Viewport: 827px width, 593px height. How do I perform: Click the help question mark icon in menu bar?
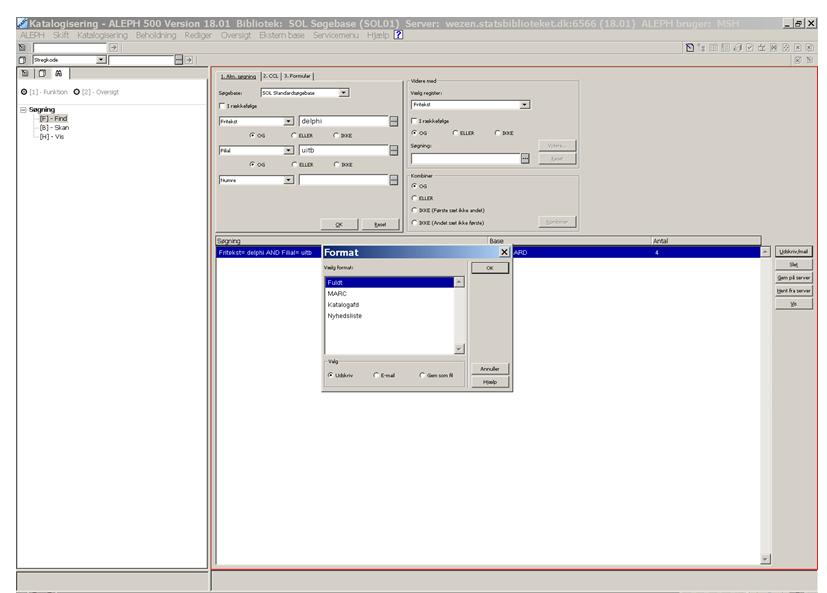398,36
